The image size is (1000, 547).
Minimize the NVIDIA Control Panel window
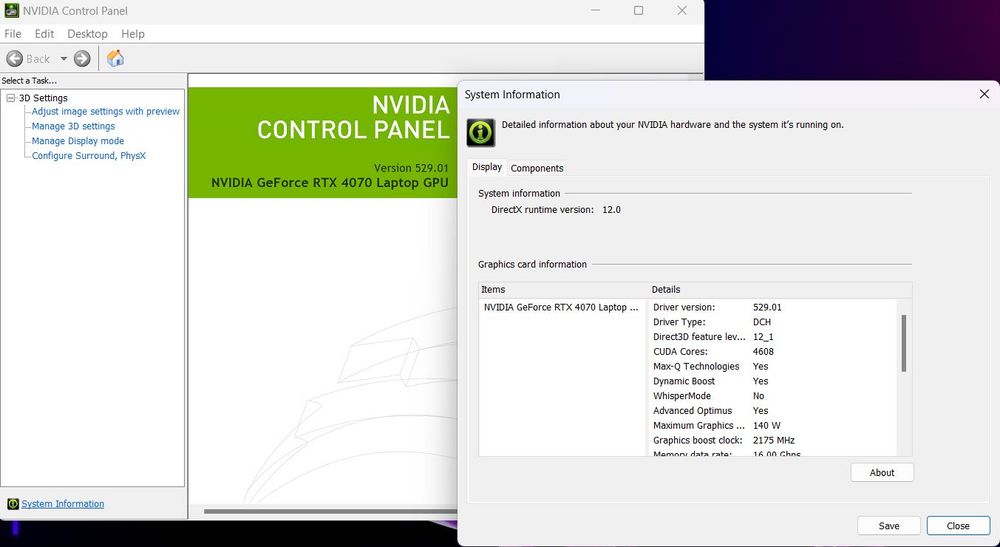point(596,10)
